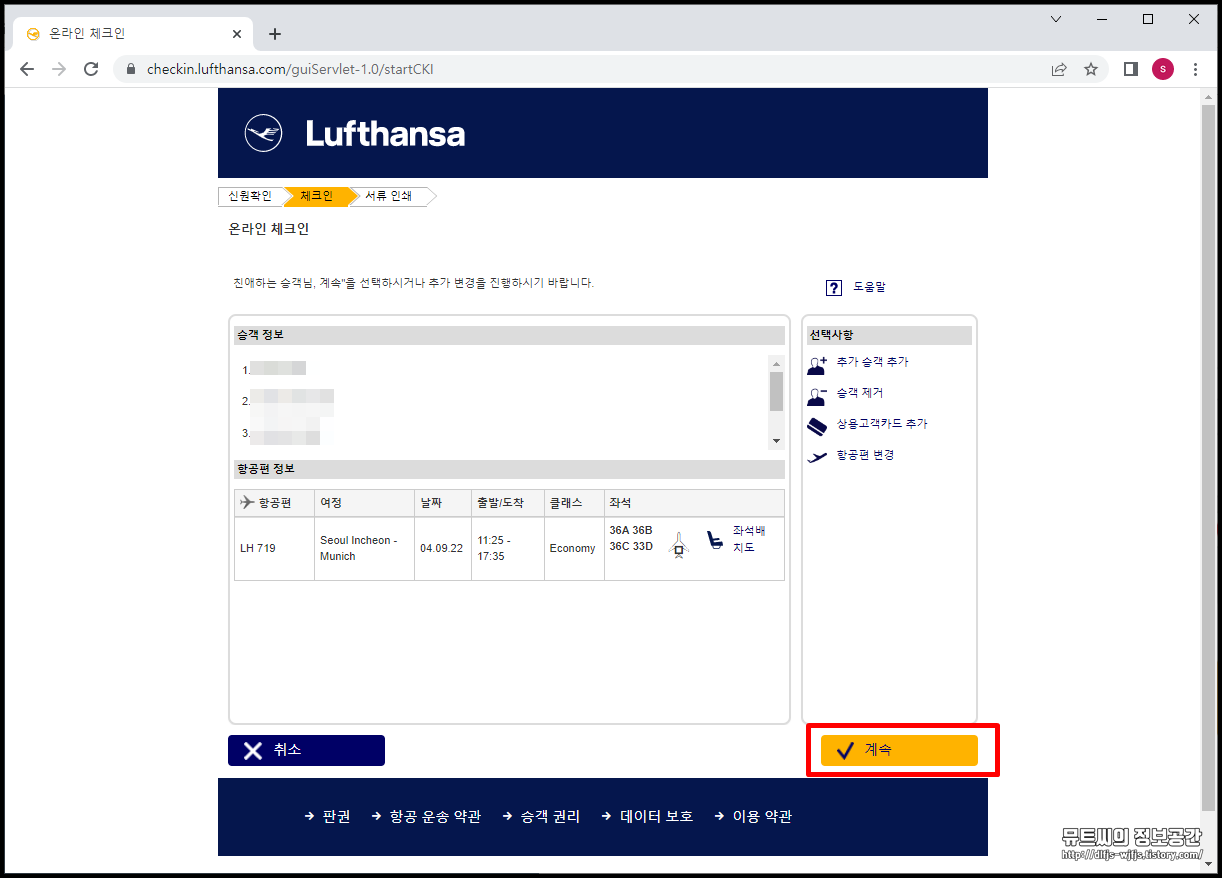The height and width of the screenshot is (878, 1222).
Task: Click the share page icon in address bar
Action: [1059, 69]
